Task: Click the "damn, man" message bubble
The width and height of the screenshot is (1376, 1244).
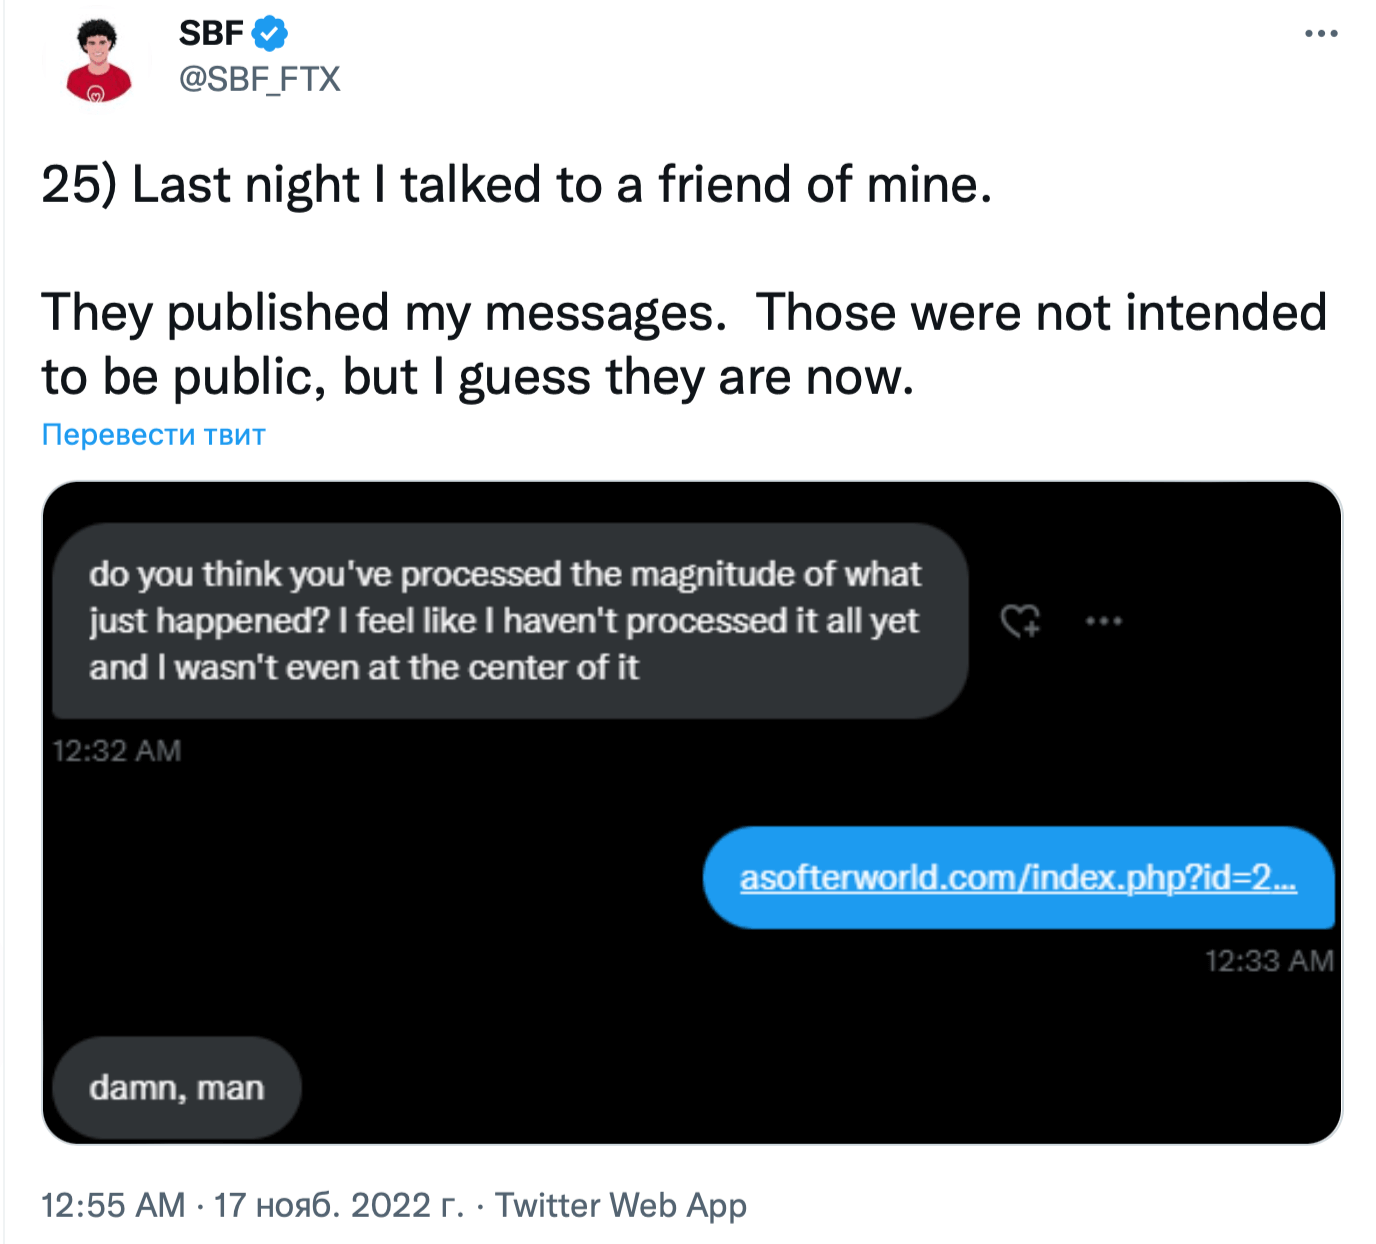Action: 176,1088
